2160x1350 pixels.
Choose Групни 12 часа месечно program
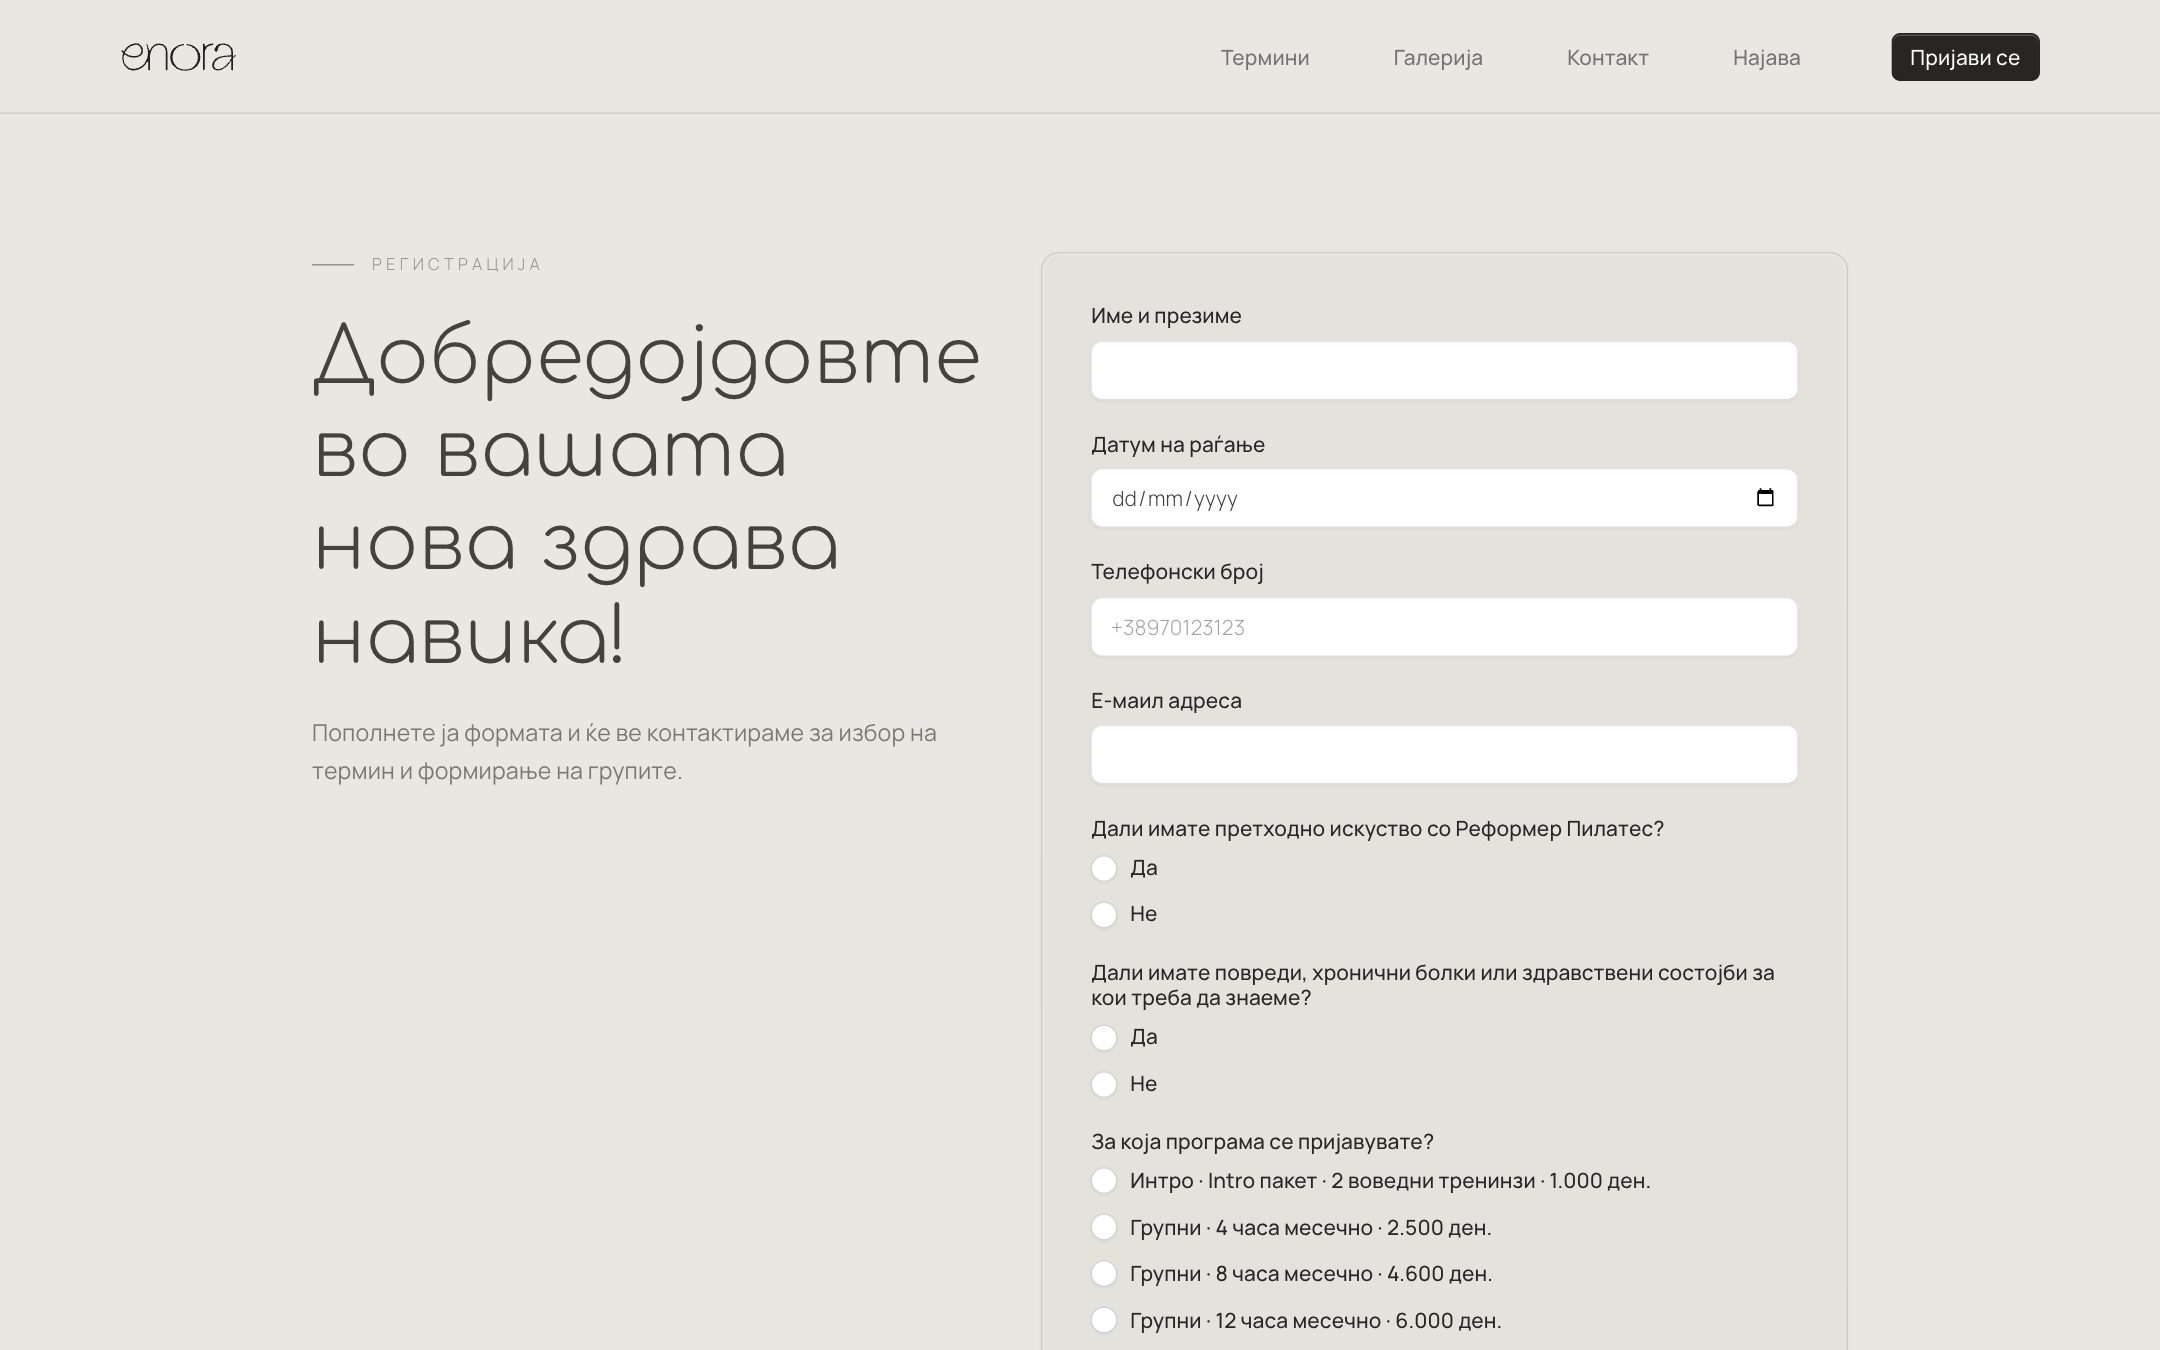(x=1104, y=1320)
